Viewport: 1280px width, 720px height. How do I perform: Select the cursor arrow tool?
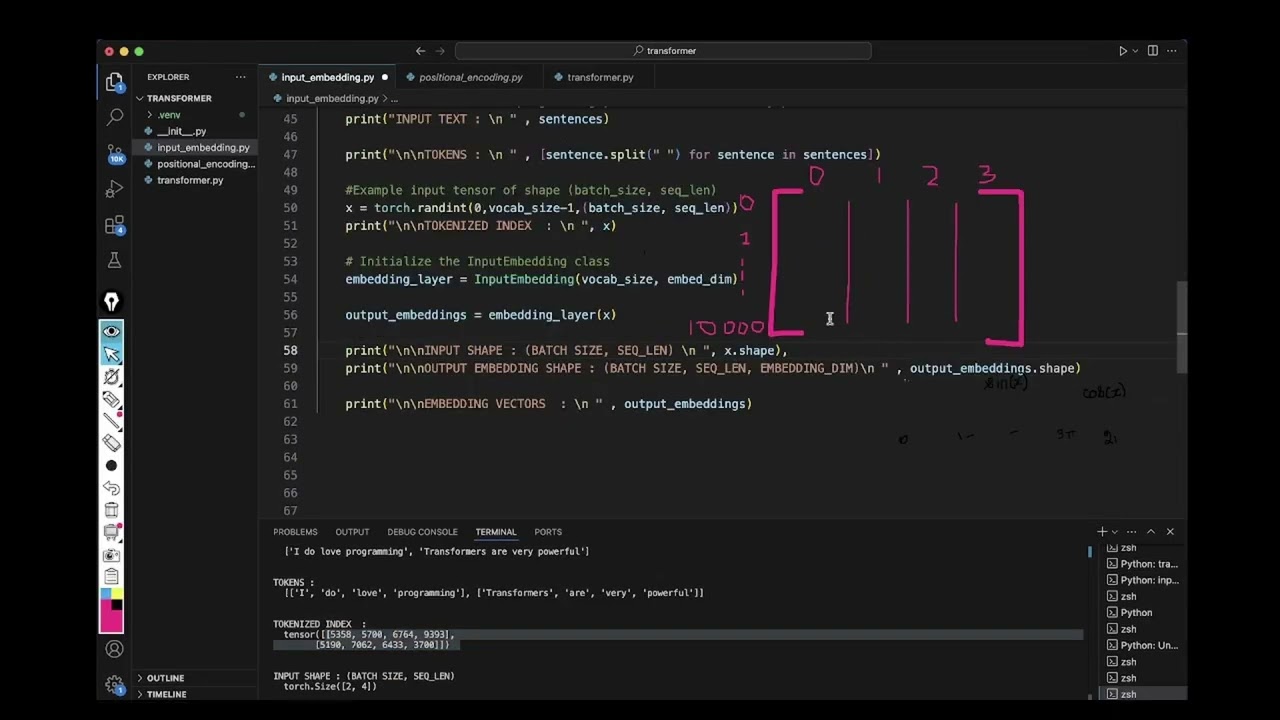[x=111, y=354]
